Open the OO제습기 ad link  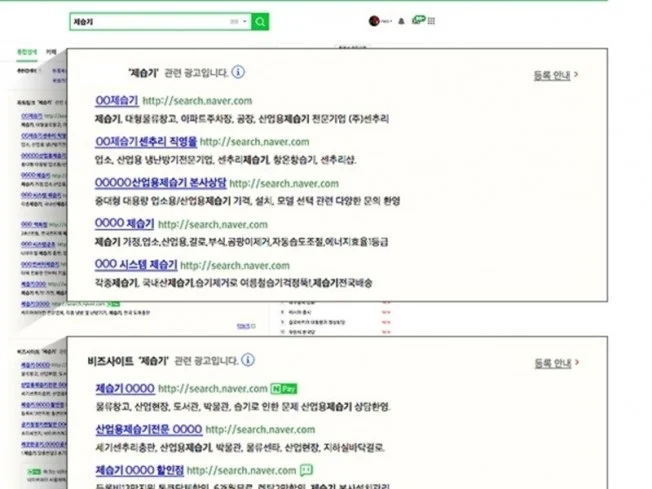pos(116,101)
